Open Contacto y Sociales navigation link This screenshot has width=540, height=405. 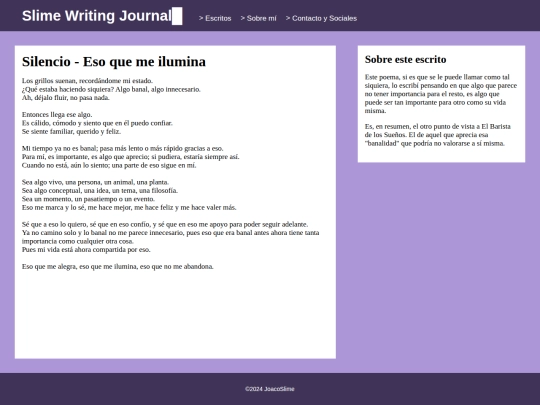(321, 18)
